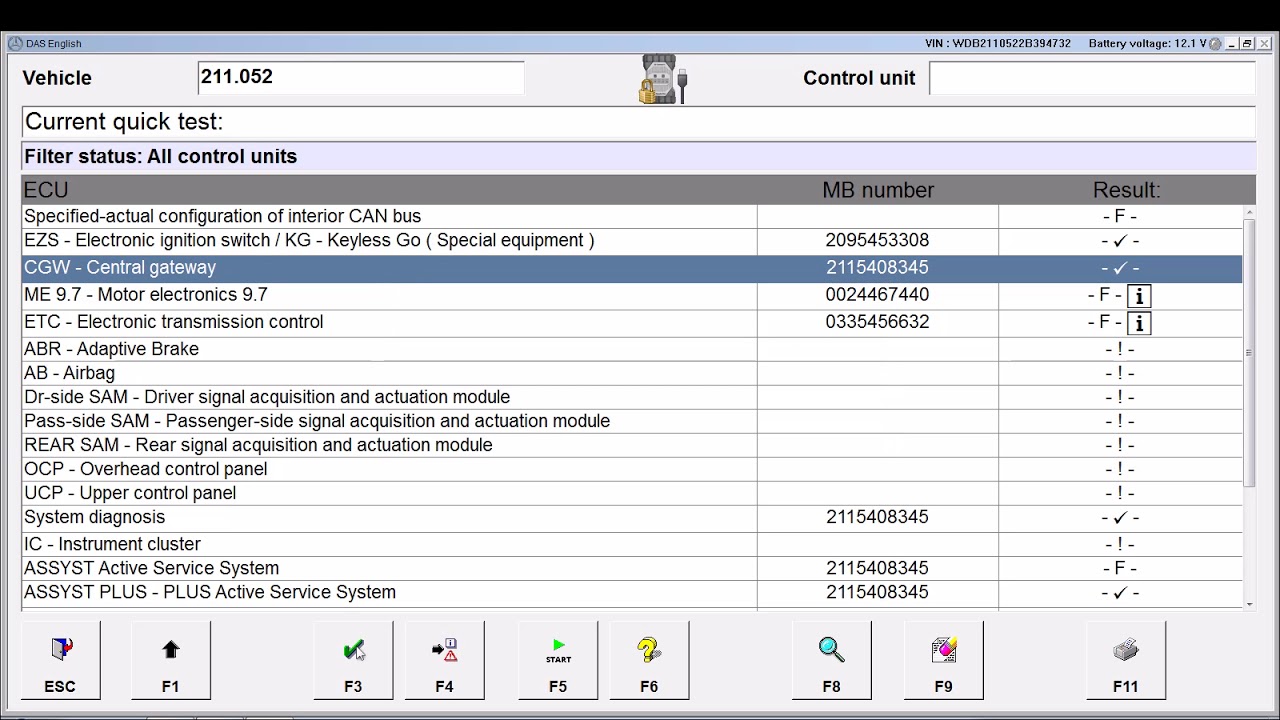This screenshot has height=720, width=1280.
Task: Click the ESC exit button
Action: (60, 661)
